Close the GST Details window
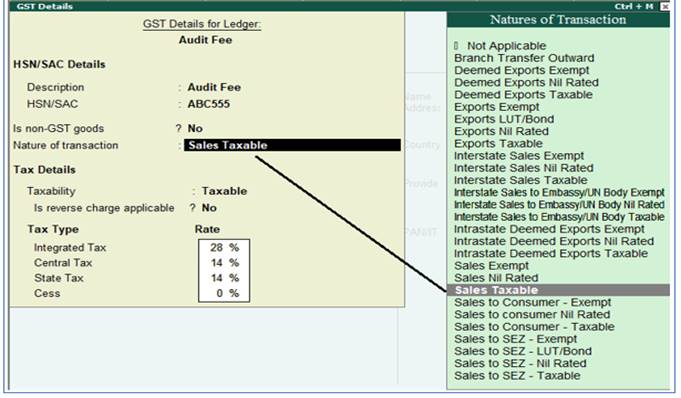Image resolution: width=681 pixels, height=398 pixels. point(664,6)
